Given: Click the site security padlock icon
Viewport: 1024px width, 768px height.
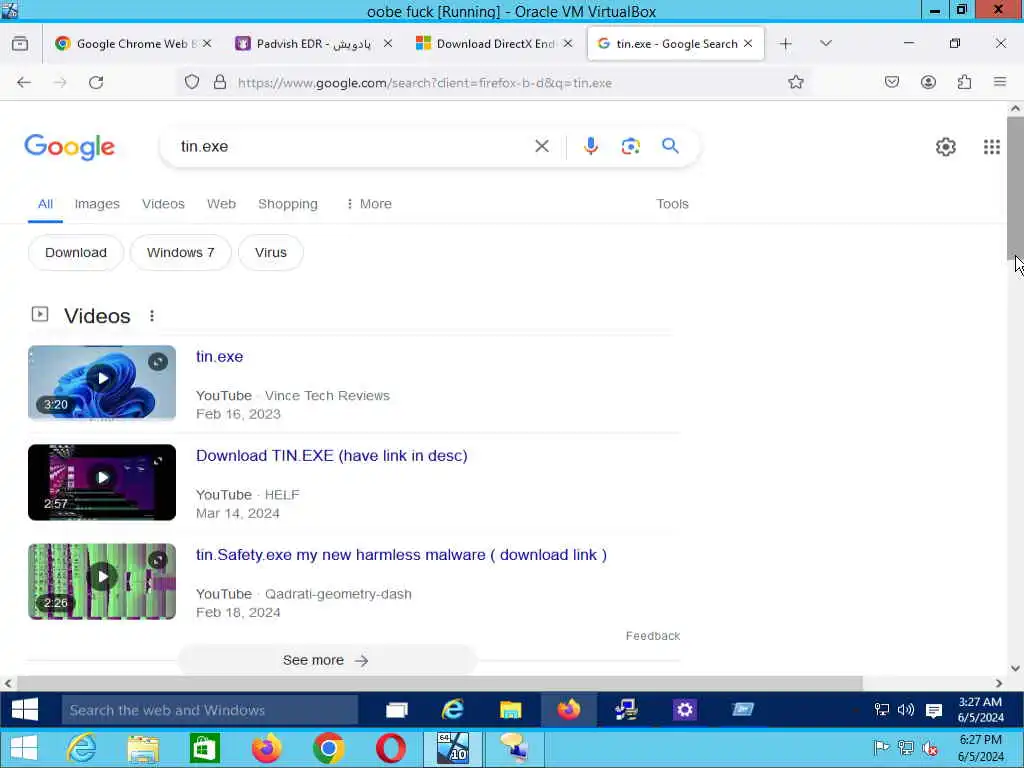Looking at the screenshot, I should coord(220,82).
